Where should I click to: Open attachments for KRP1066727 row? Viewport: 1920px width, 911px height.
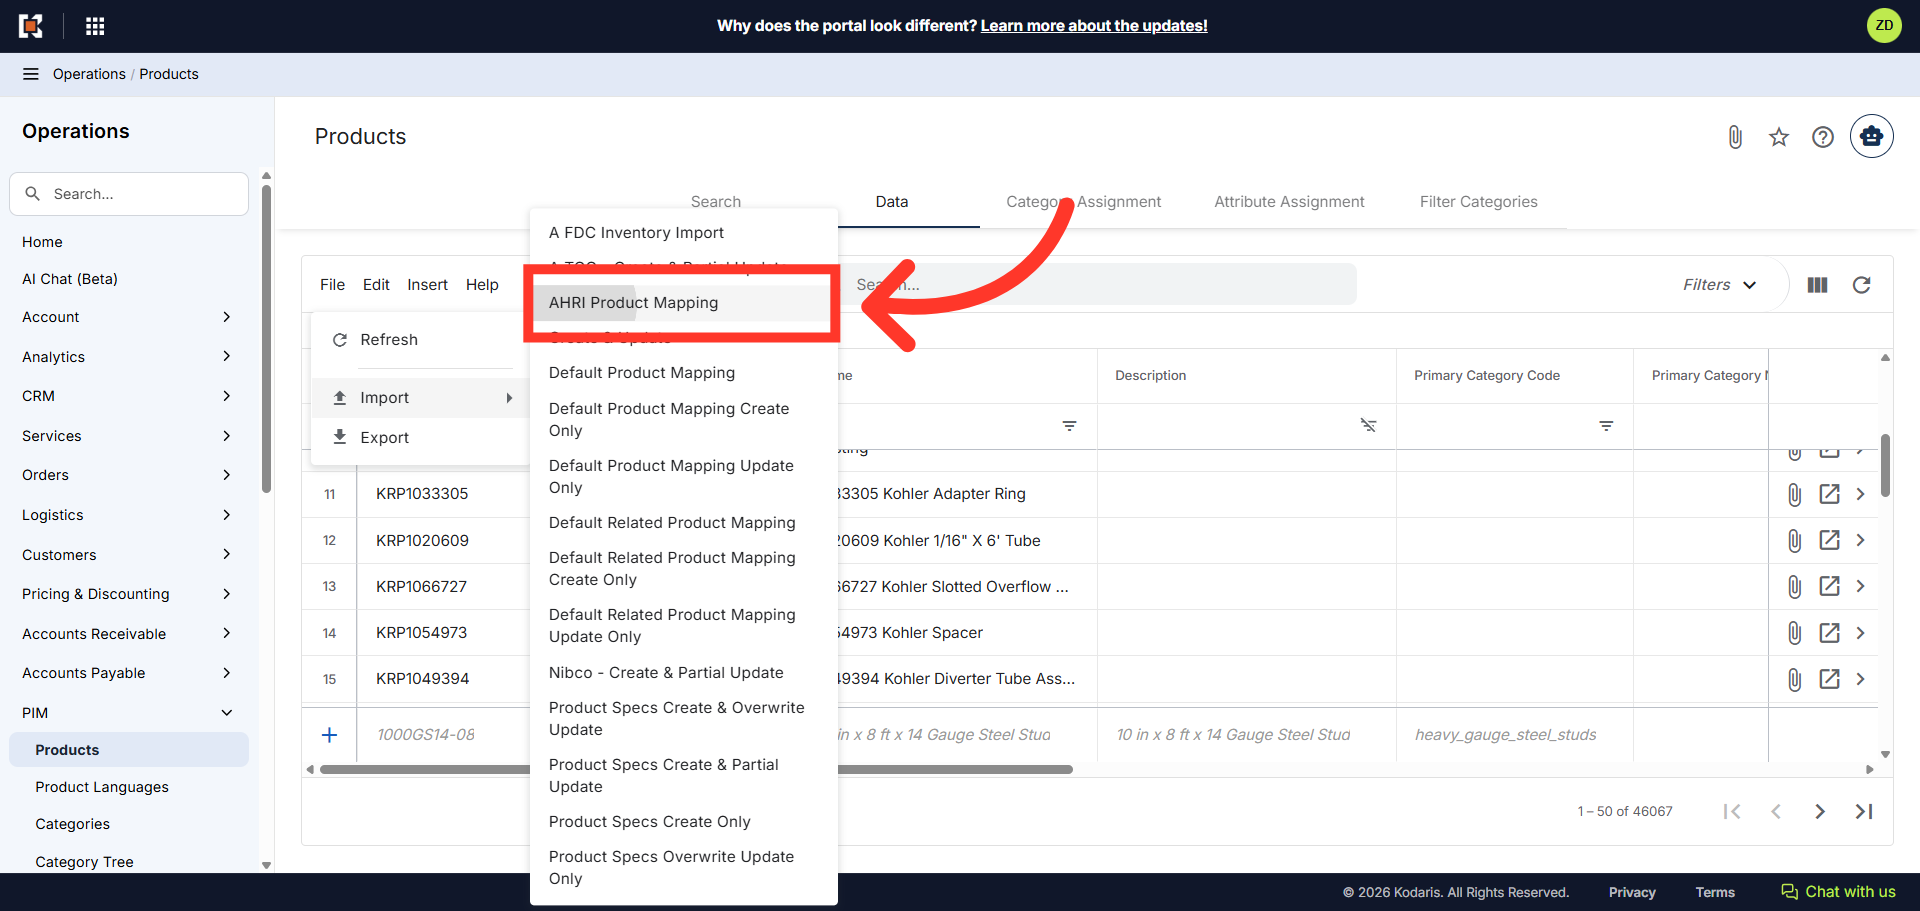point(1795,586)
